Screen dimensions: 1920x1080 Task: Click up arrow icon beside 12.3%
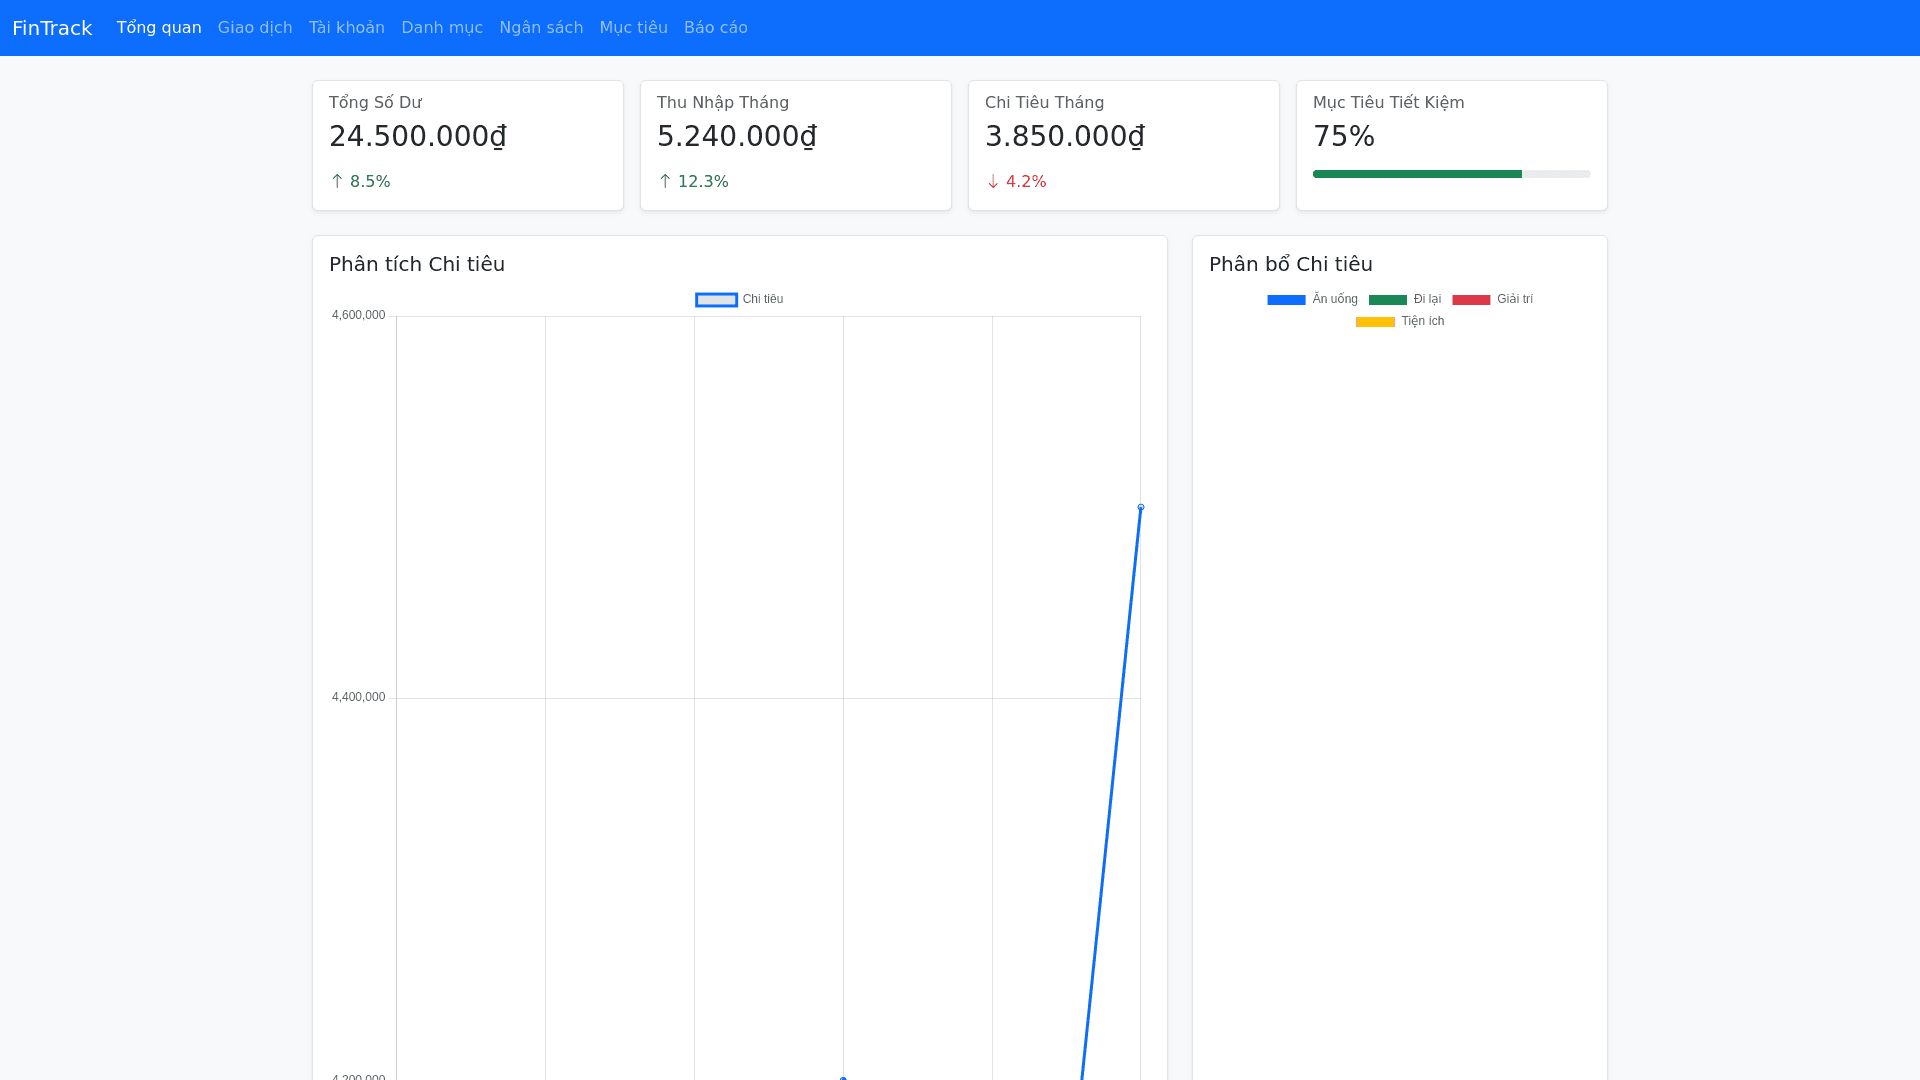click(665, 181)
